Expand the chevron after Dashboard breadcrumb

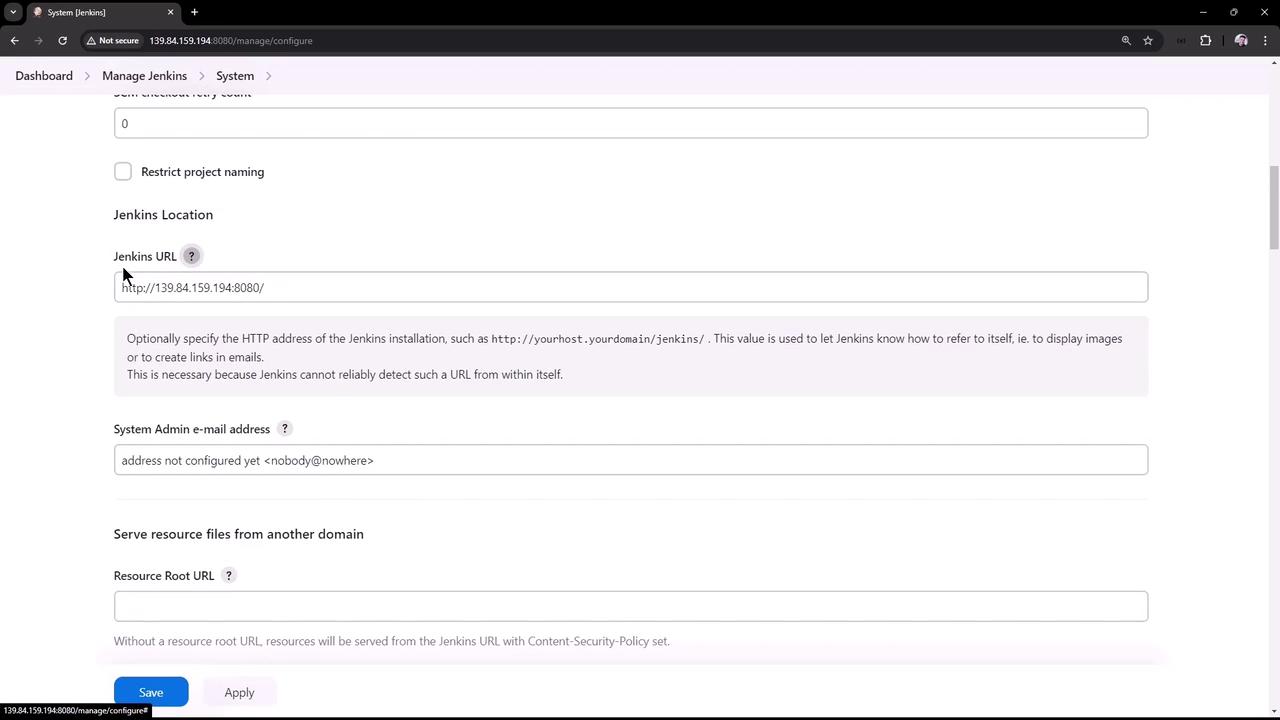click(87, 76)
